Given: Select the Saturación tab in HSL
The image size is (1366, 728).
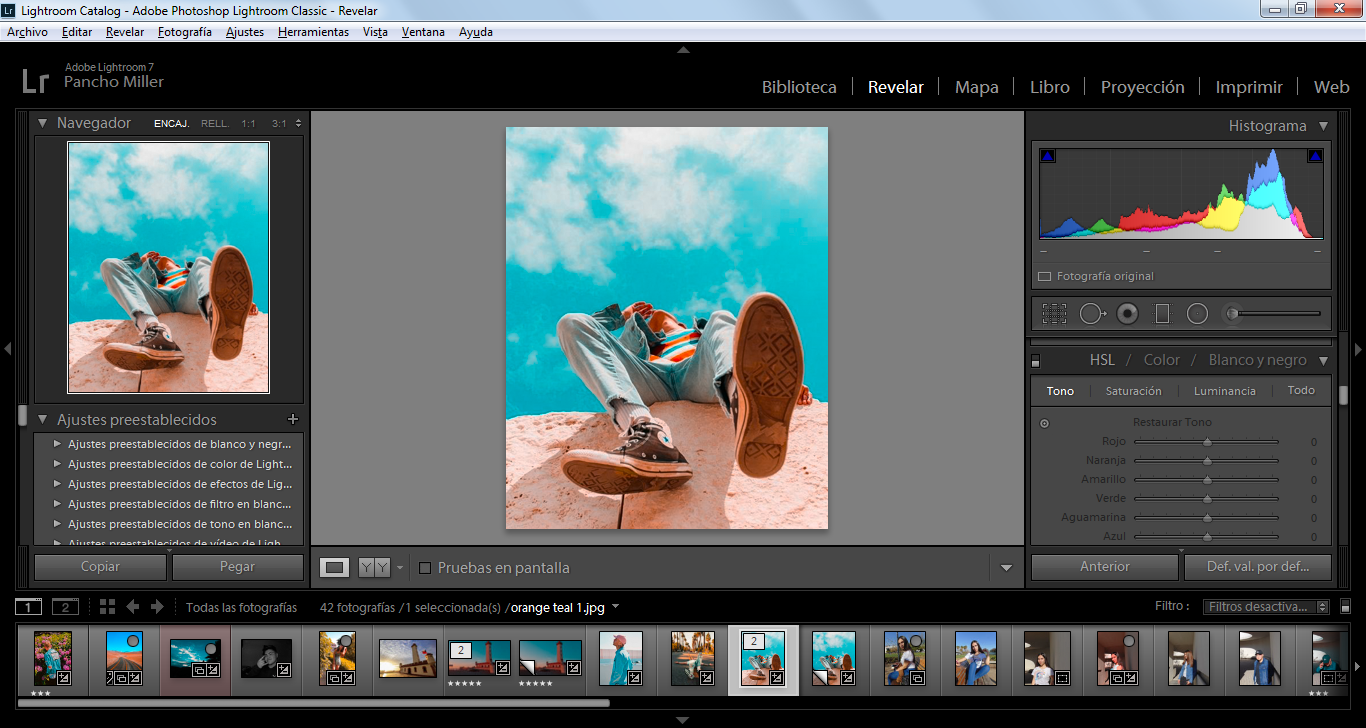Looking at the screenshot, I should [x=1133, y=391].
